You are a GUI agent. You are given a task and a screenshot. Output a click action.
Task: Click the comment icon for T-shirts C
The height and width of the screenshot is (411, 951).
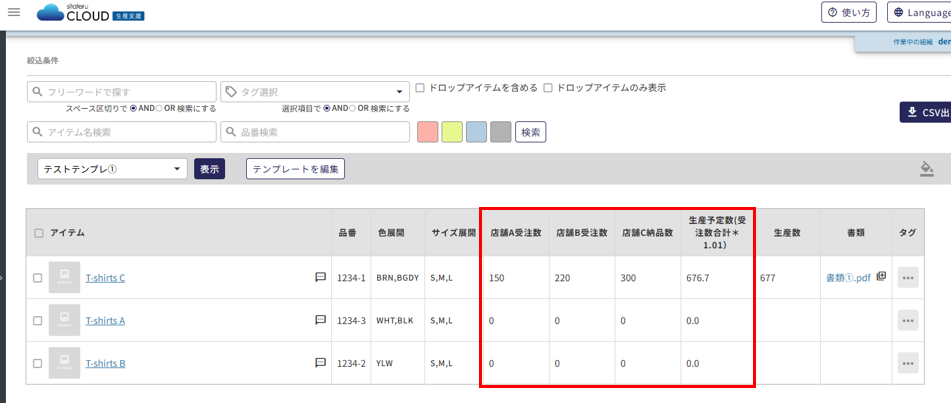(x=320, y=277)
